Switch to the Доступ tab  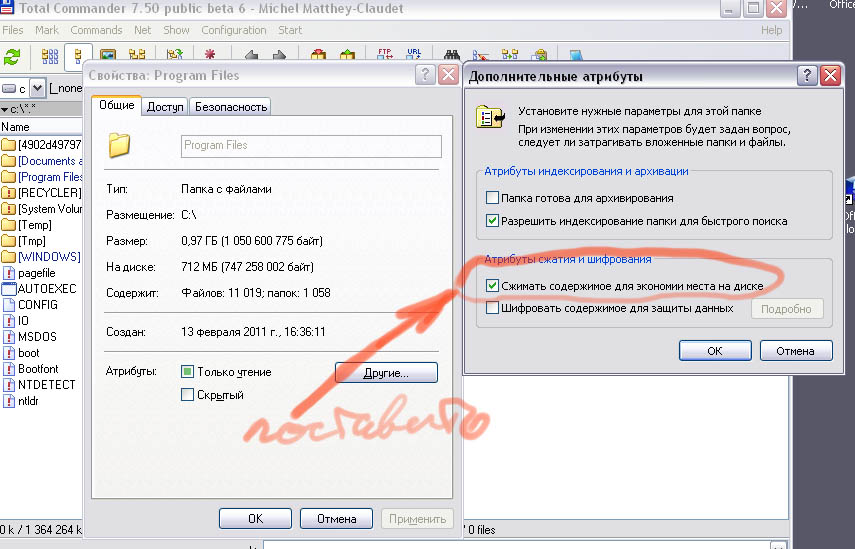pos(165,107)
